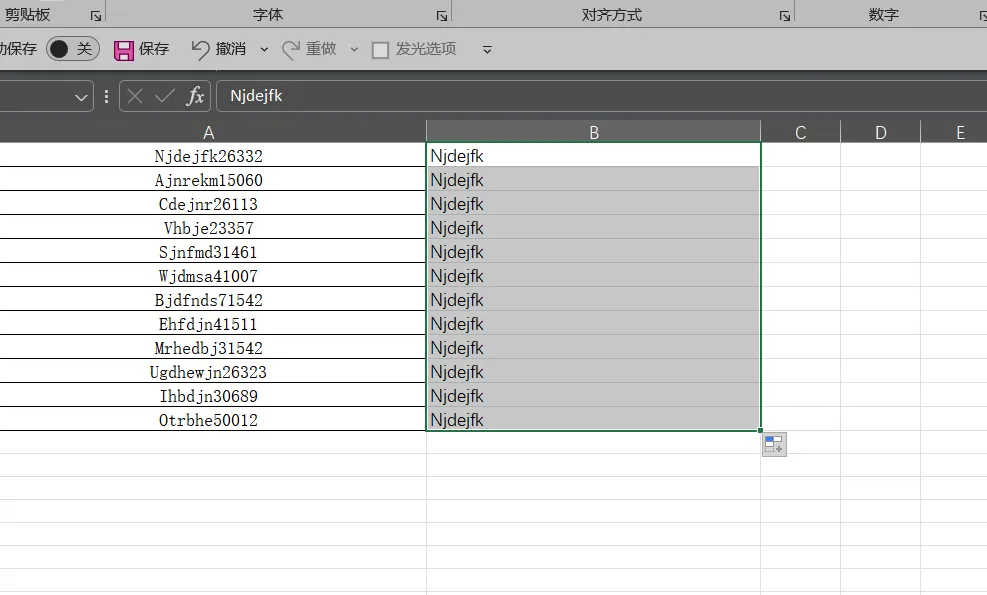
Task: Select column B header
Action: [x=594, y=132]
